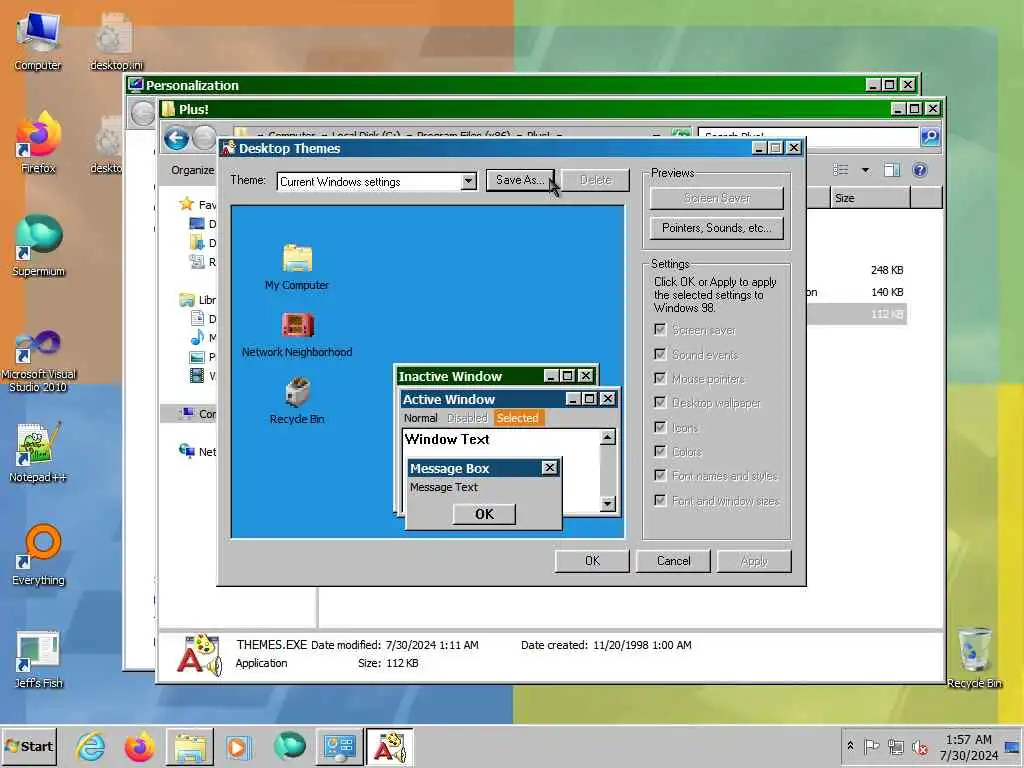Click Cancel in the Desktop Themes dialog

(673, 561)
